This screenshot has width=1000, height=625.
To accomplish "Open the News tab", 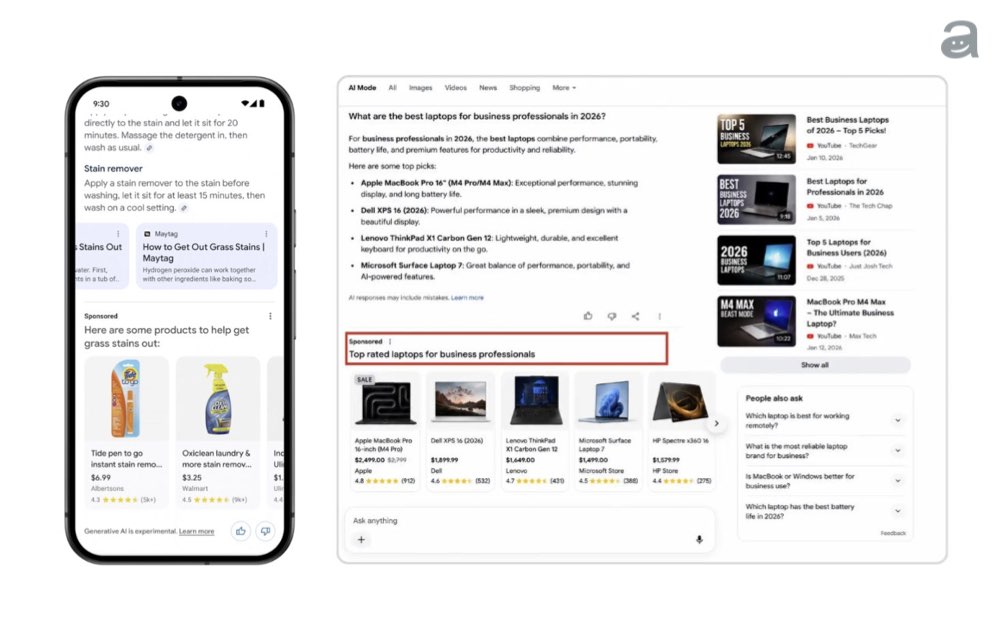I will coord(488,88).
